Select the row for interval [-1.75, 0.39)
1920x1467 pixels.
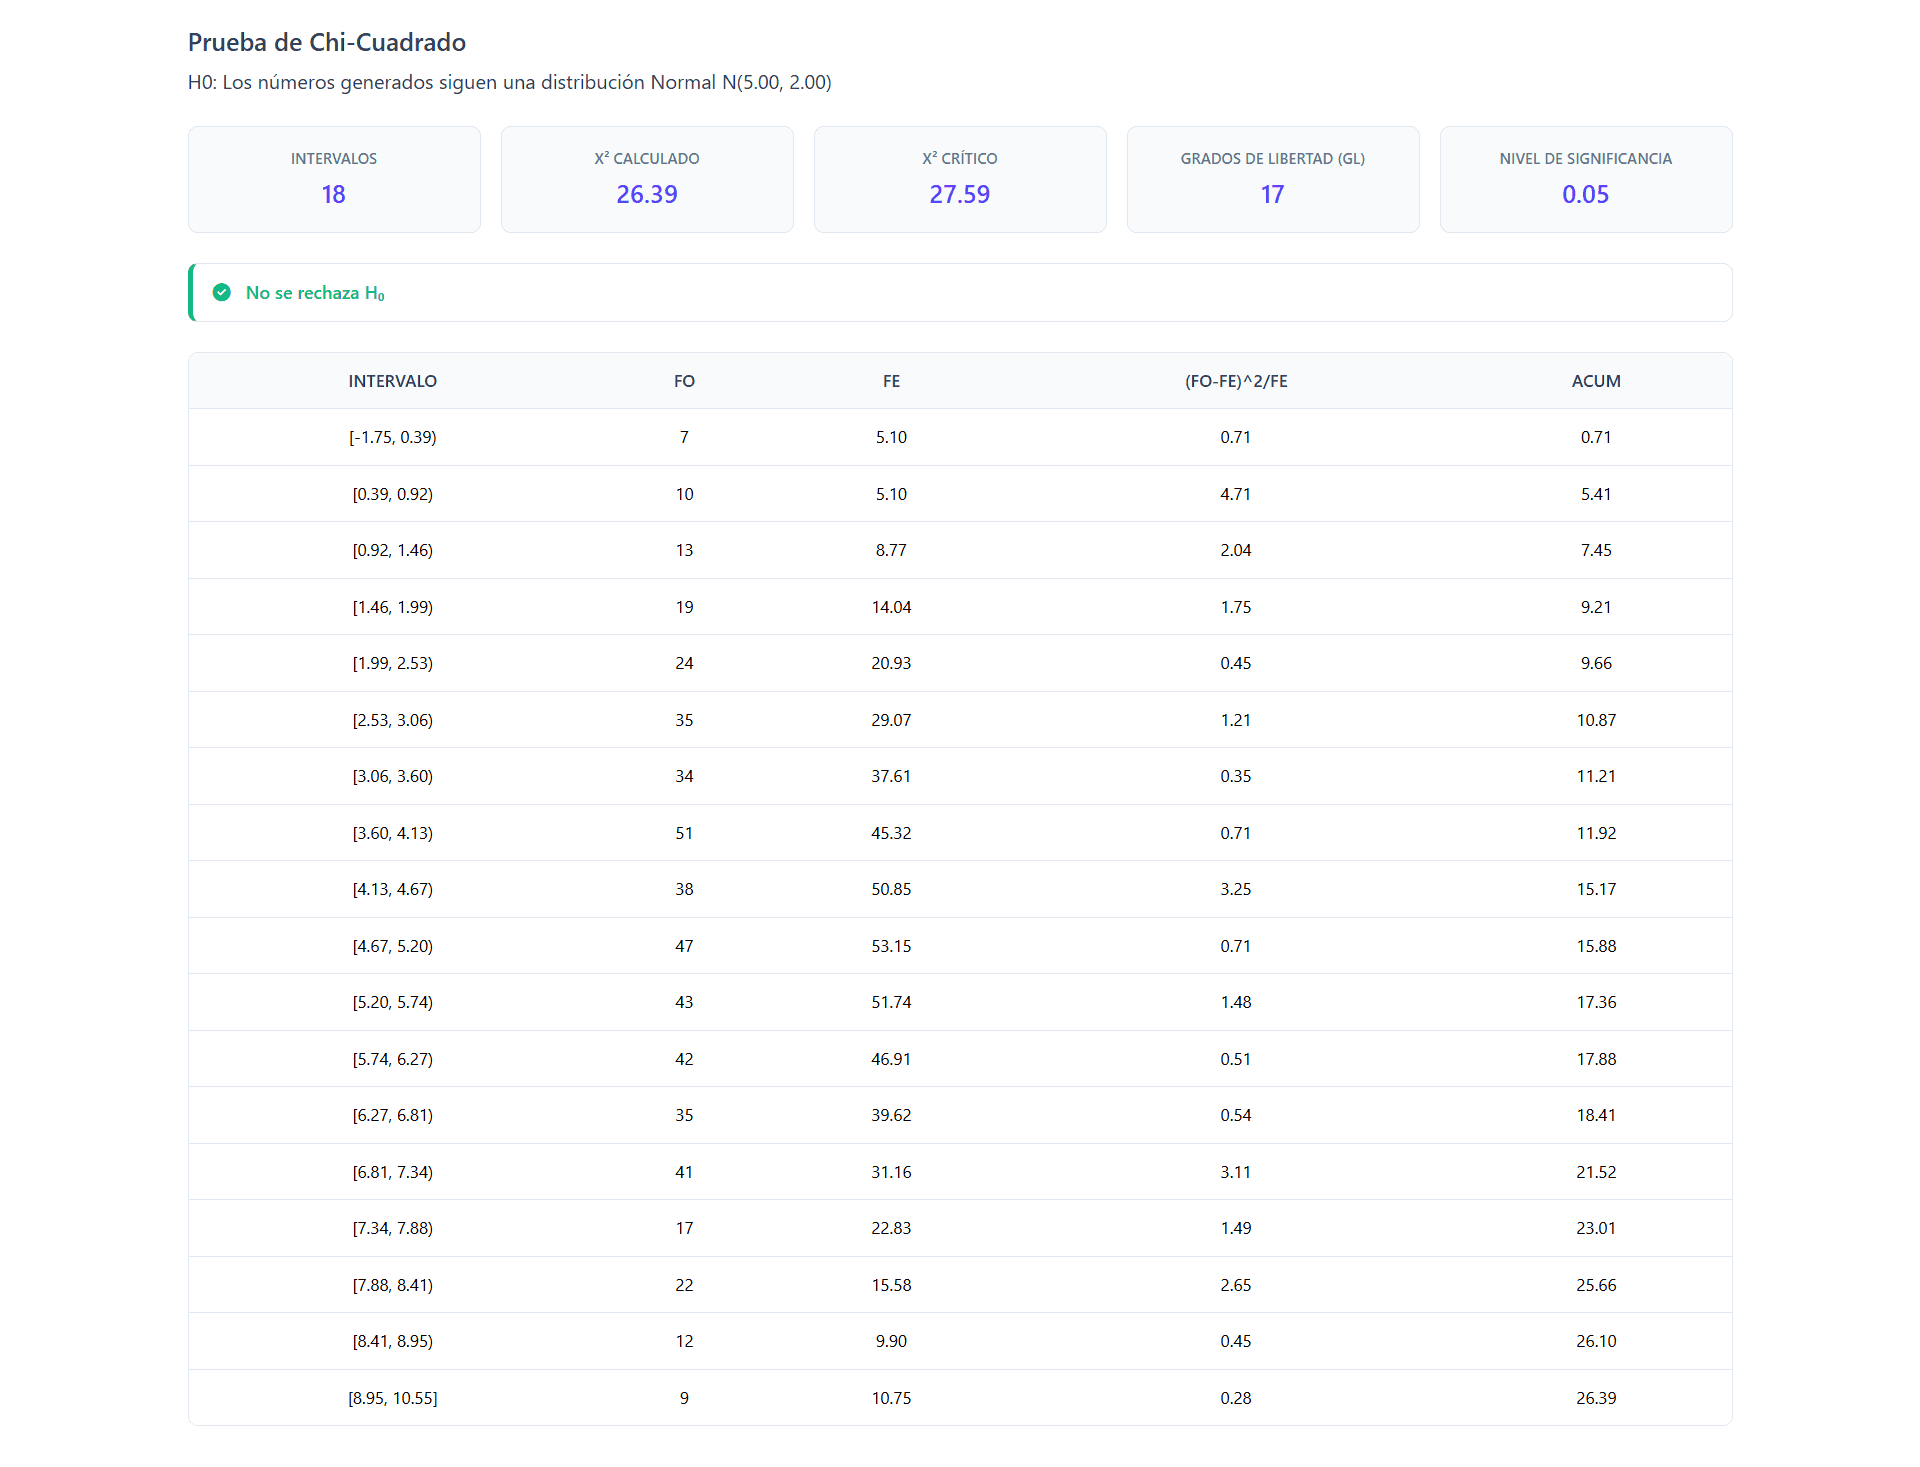click(x=960, y=437)
